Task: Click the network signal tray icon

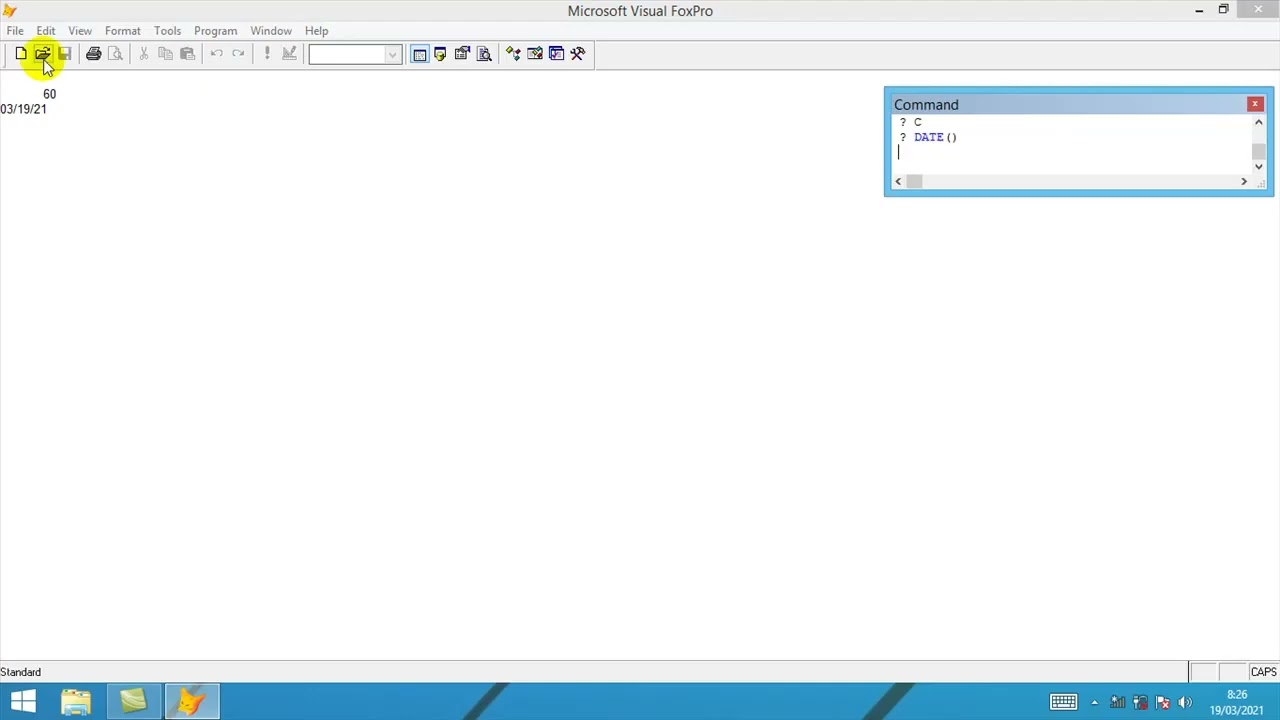Action: pyautogui.click(x=1117, y=702)
